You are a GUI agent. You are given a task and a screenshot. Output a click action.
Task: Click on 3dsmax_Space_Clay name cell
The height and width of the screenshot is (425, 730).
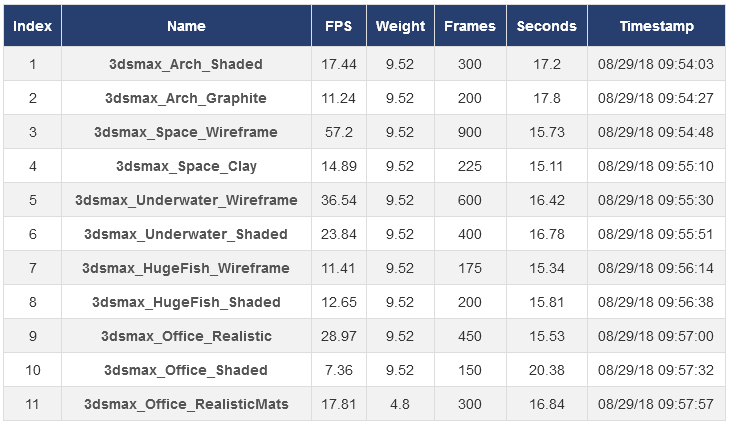click(x=186, y=166)
